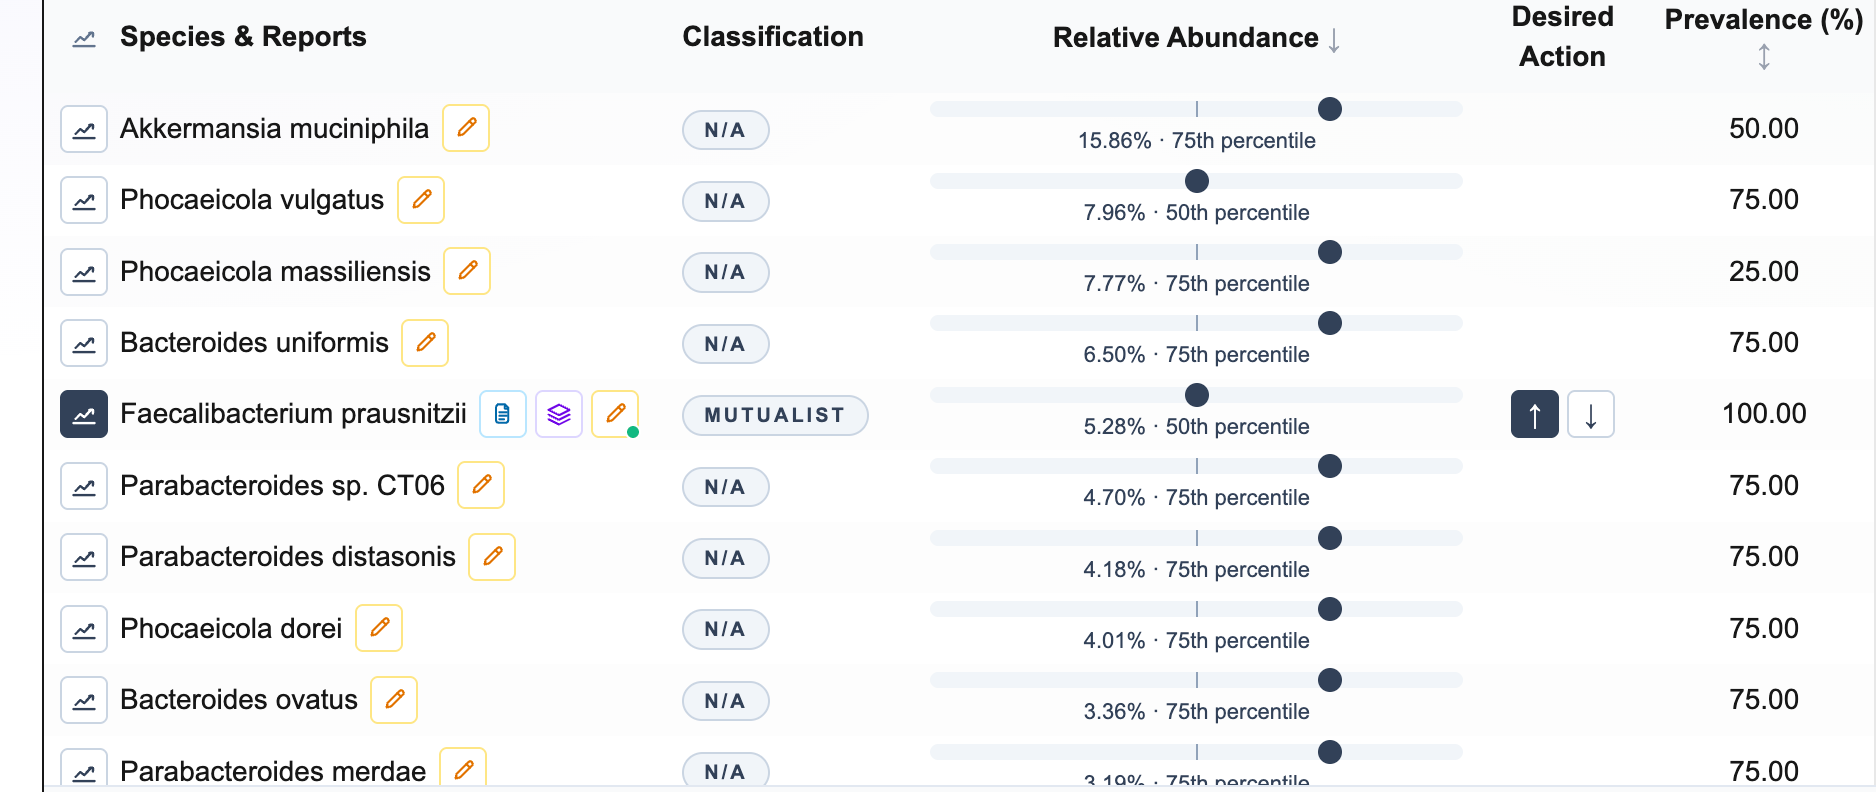Open the Faecalibacterium prausnitzii document report icon
Image resolution: width=1876 pixels, height=792 pixels.
click(503, 414)
